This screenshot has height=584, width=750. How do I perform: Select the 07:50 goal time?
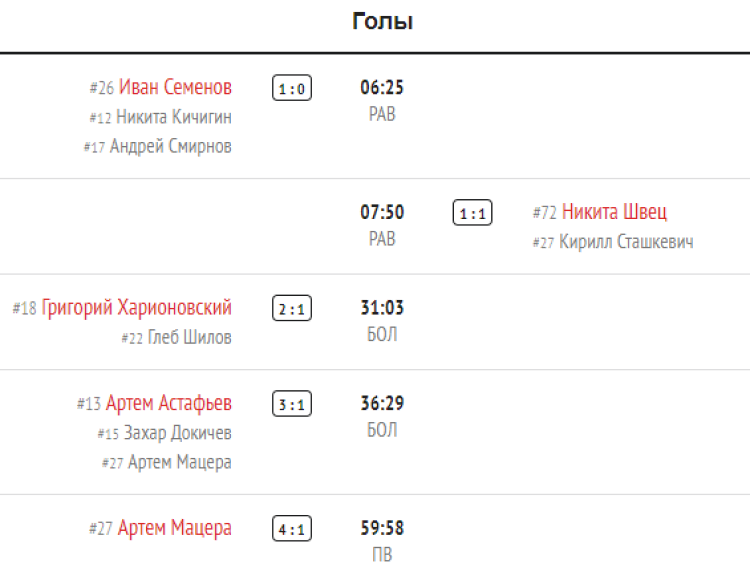coord(382,212)
